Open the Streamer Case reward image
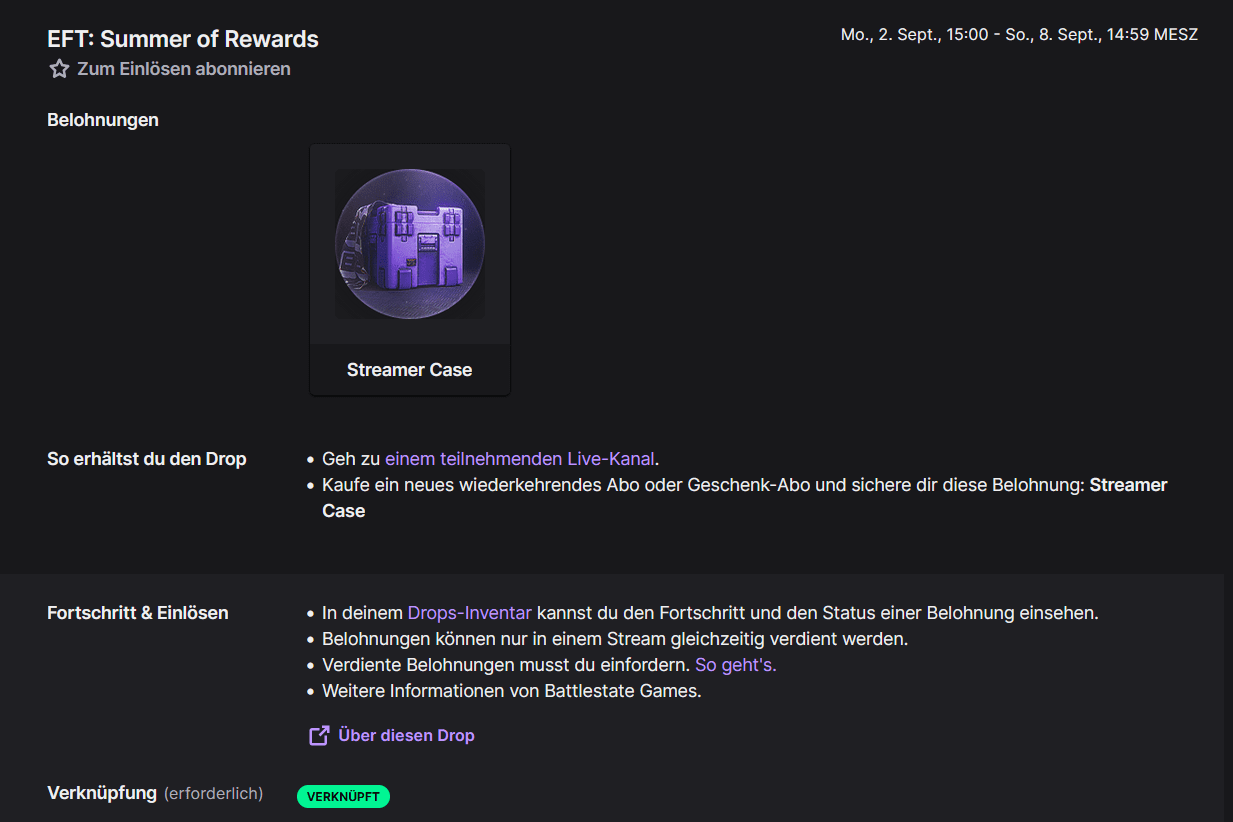 (410, 244)
